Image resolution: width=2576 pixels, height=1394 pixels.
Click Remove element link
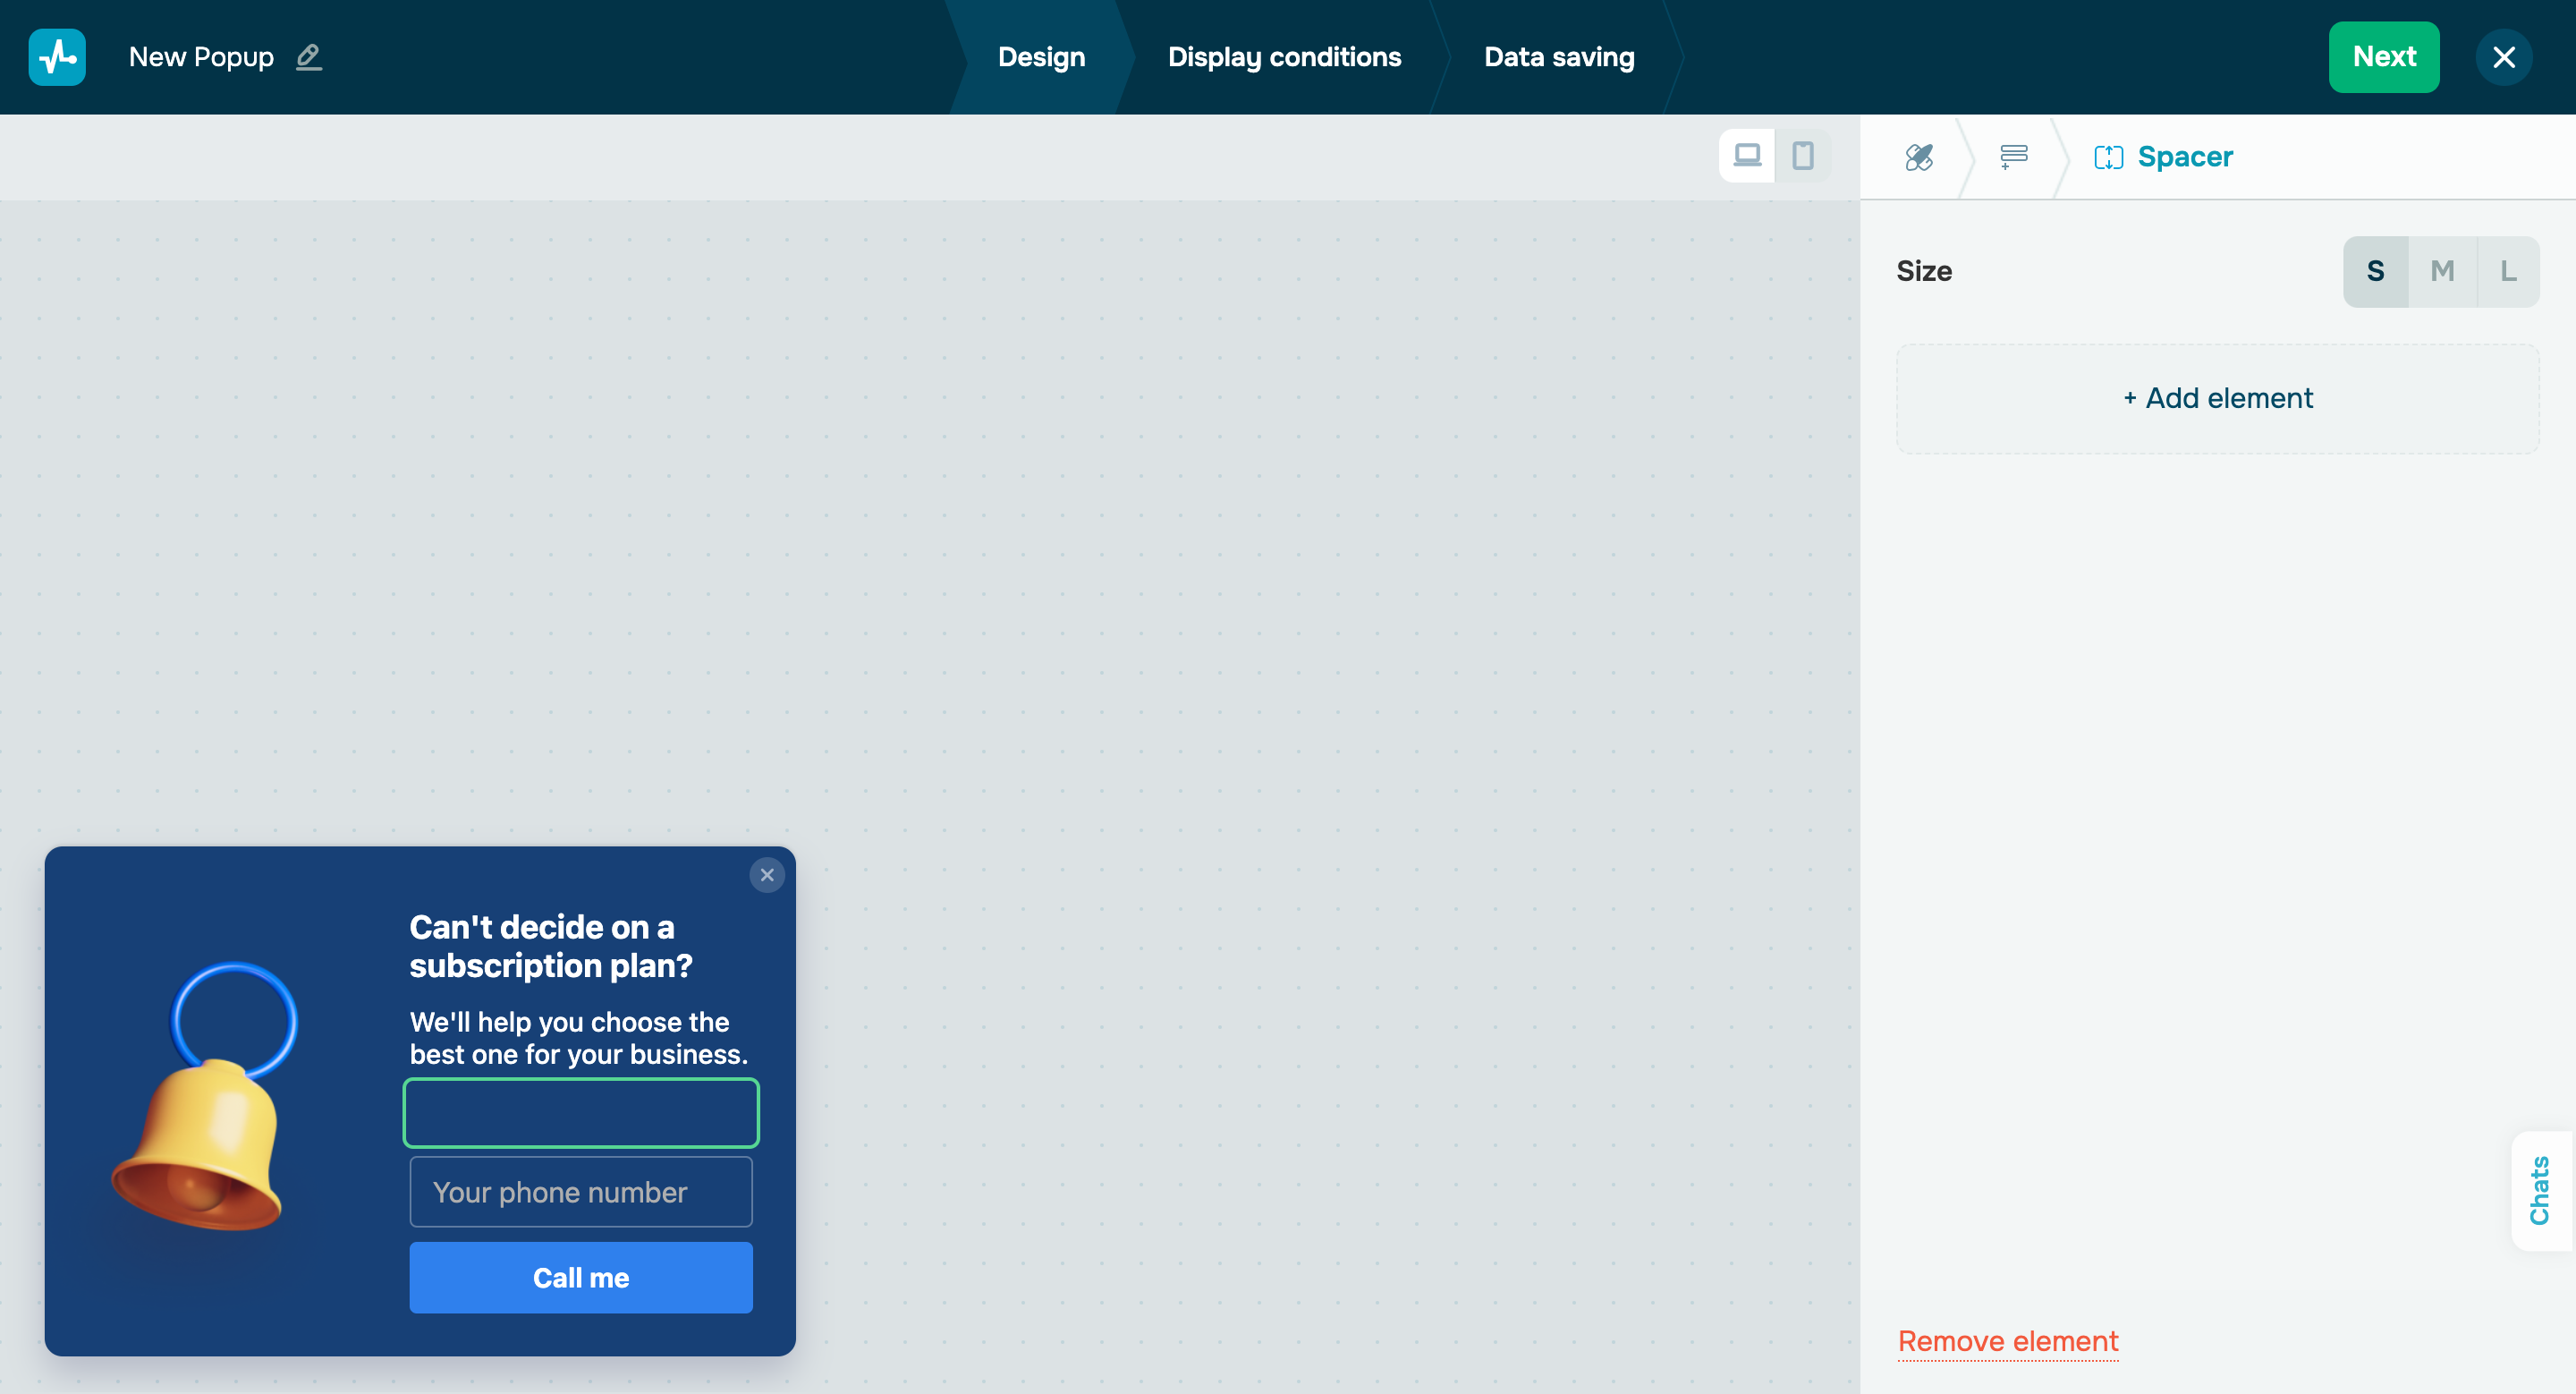pos(2008,1341)
